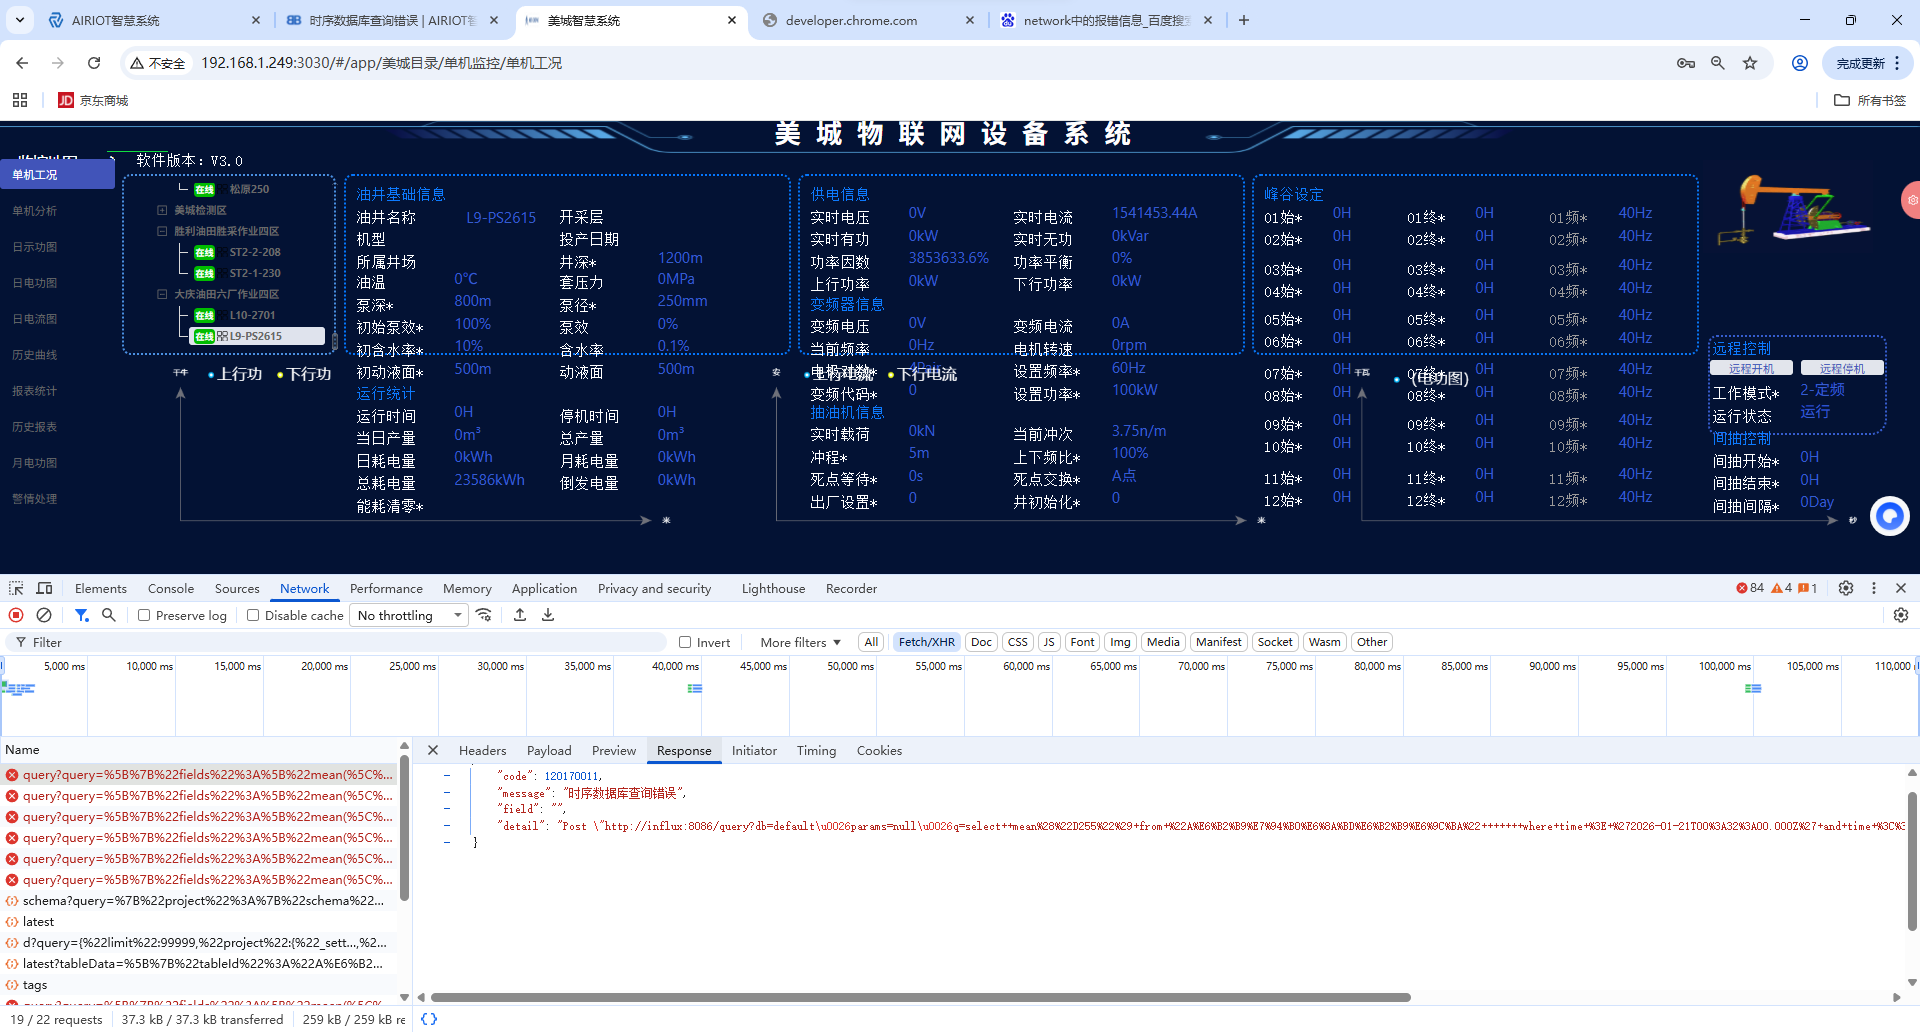
Task: Open the No throttling dropdown
Action: coord(408,615)
